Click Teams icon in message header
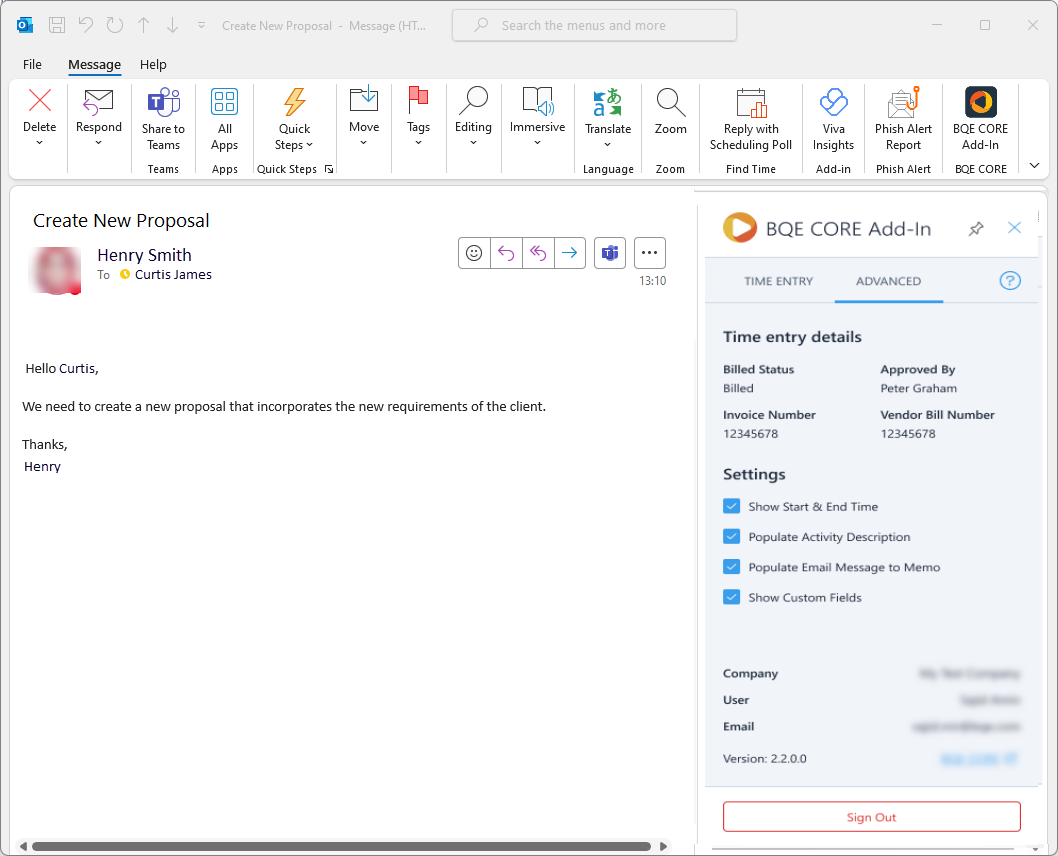This screenshot has width=1058, height=856. pyautogui.click(x=610, y=253)
